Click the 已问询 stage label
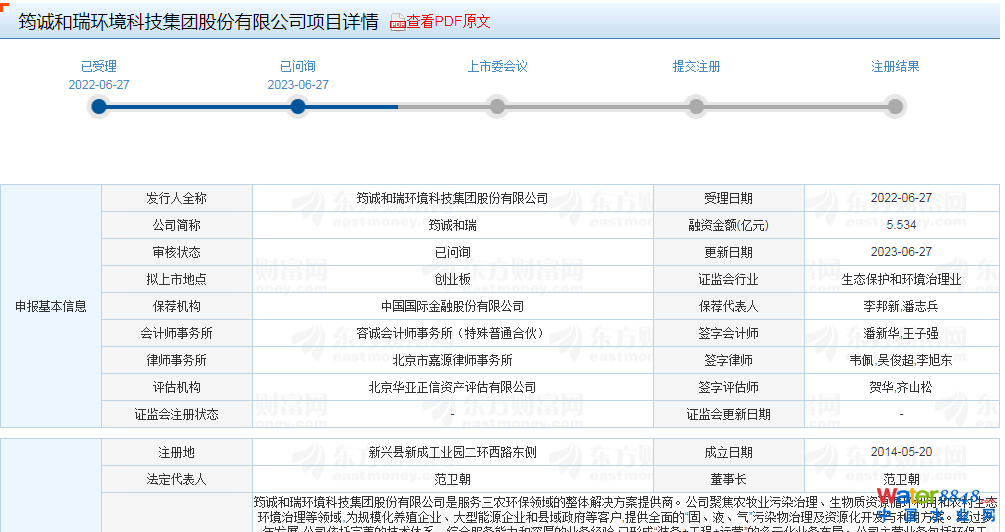The width and height of the screenshot is (1005, 532). [x=298, y=67]
